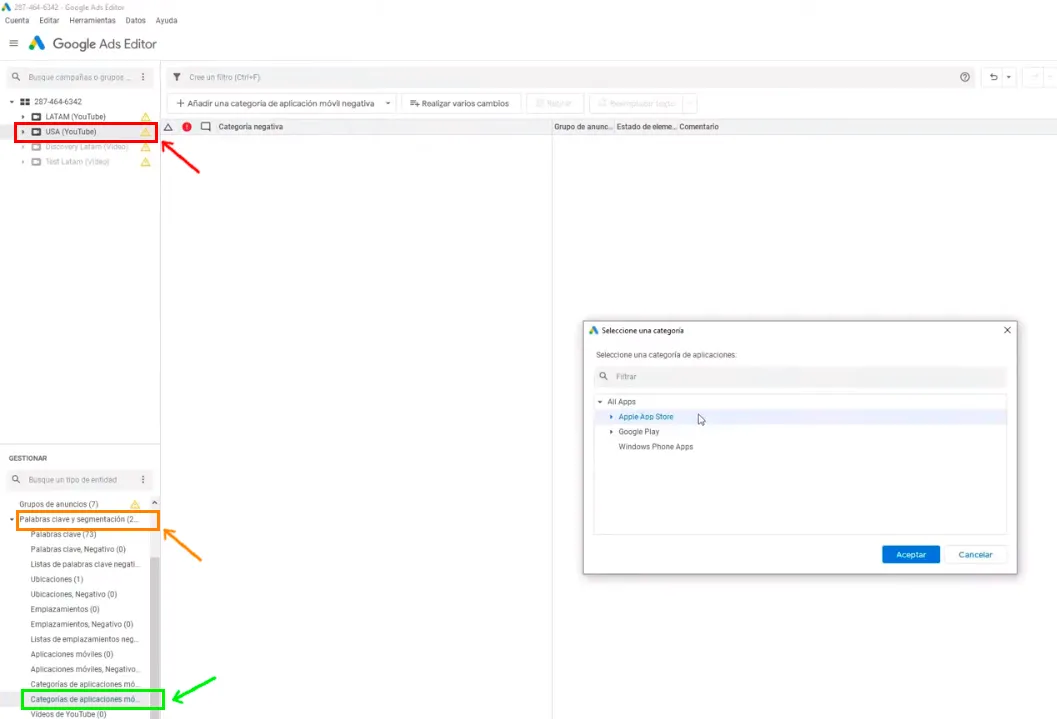This screenshot has height=719, width=1057.
Task: Select Discovery Latam (Video) campaign
Action: coord(86,147)
